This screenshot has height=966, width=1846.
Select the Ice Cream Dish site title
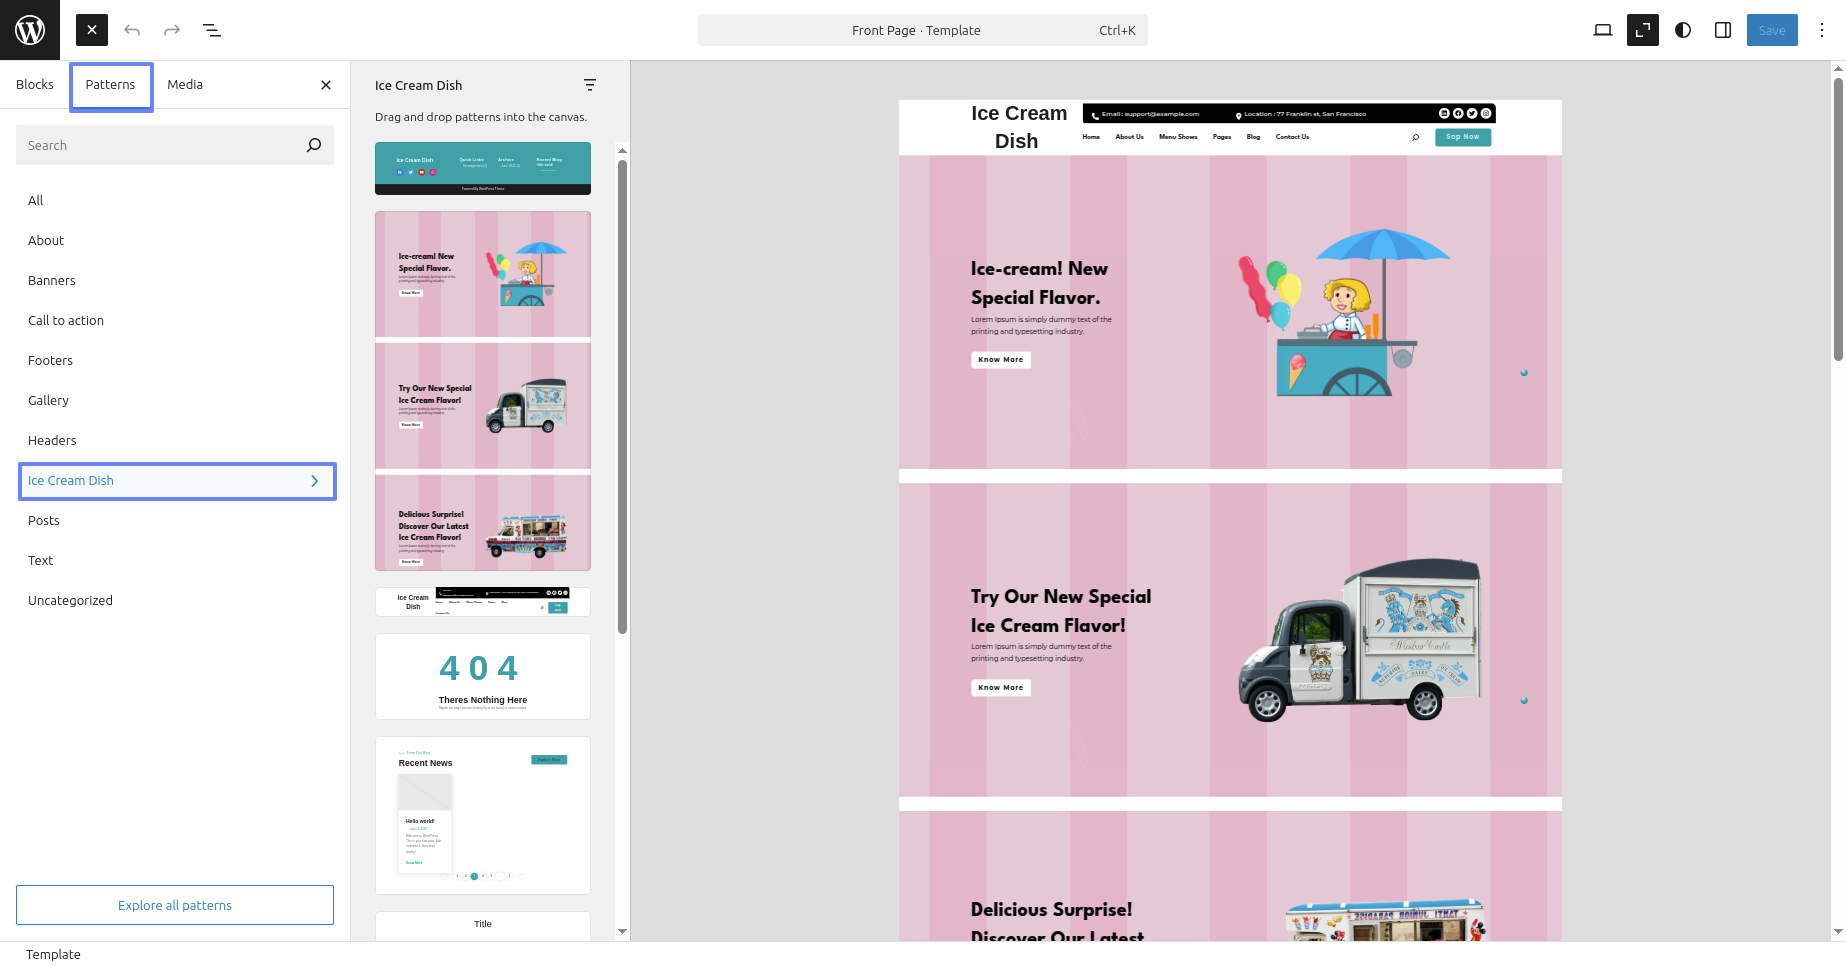(1018, 127)
